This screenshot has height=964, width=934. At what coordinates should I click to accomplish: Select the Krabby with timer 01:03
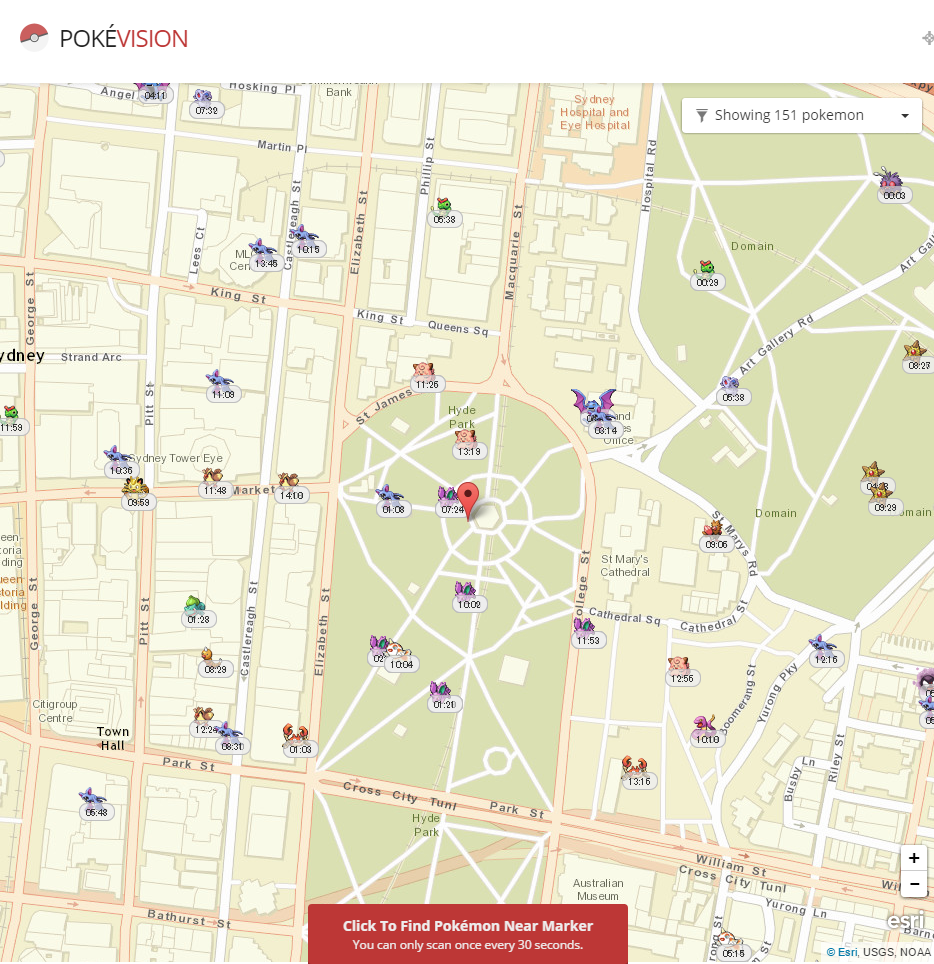(x=299, y=741)
